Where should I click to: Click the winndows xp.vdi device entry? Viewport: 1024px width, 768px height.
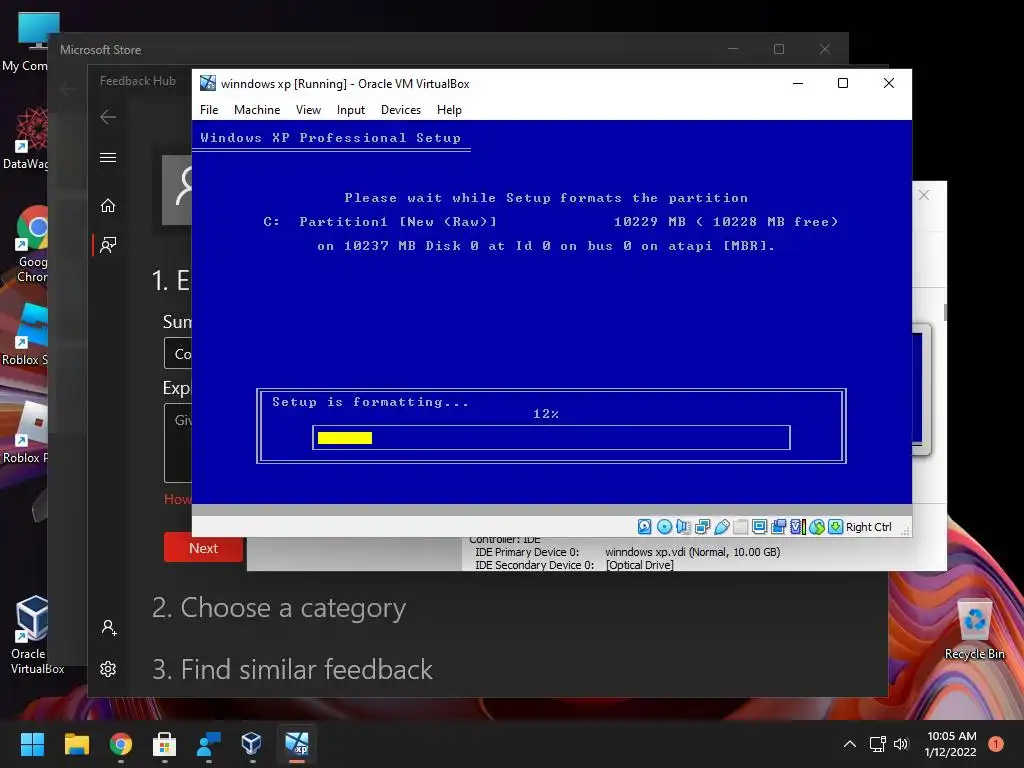[692, 552]
